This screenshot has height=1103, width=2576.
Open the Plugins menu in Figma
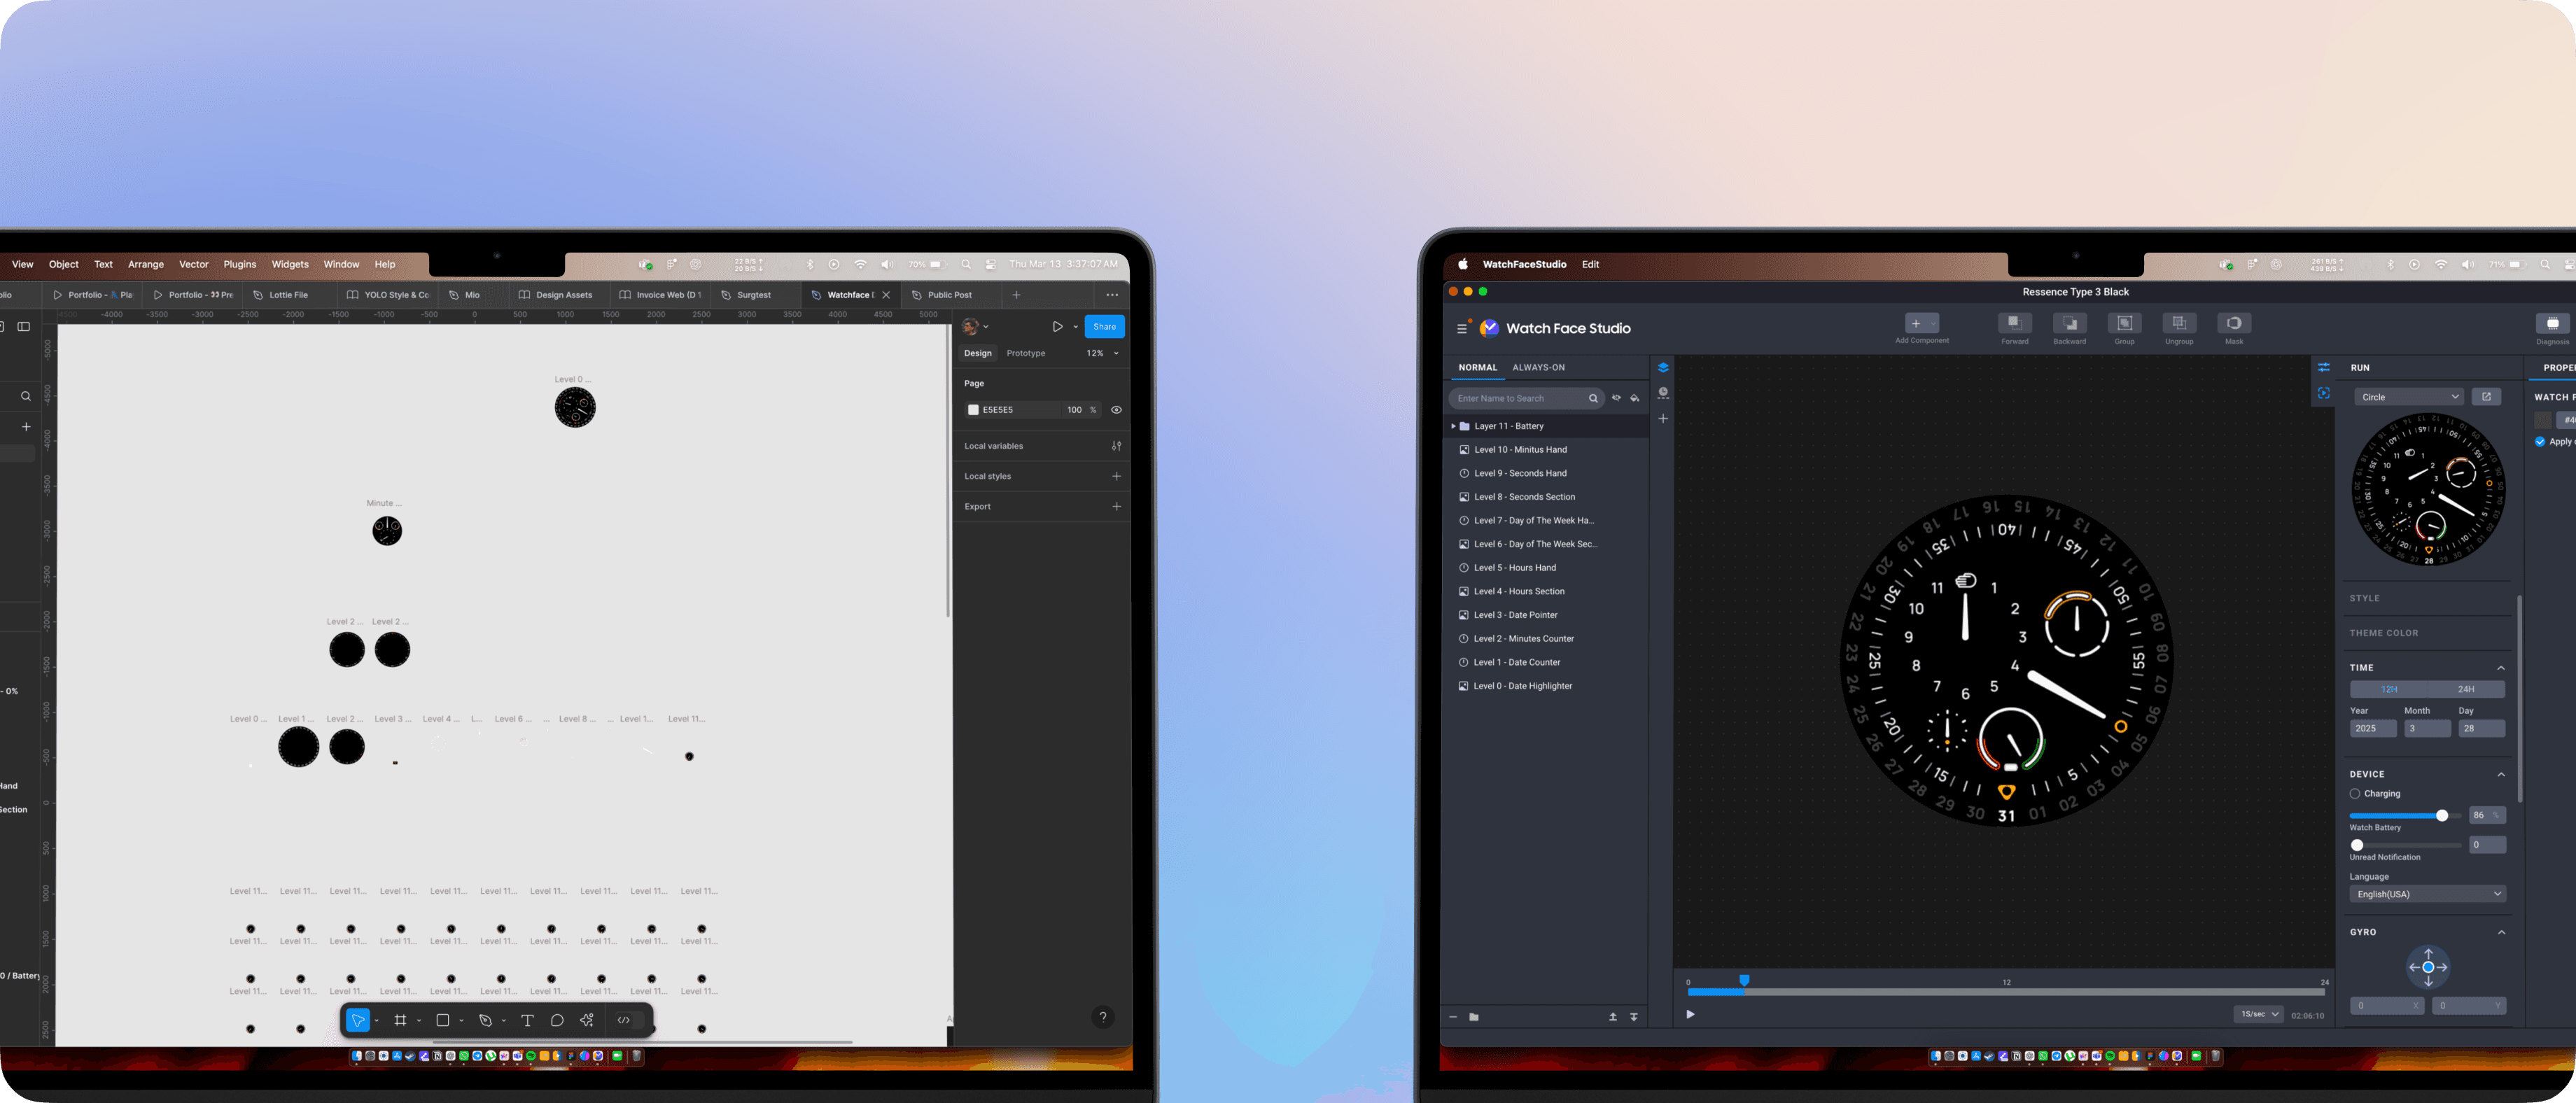click(x=239, y=265)
